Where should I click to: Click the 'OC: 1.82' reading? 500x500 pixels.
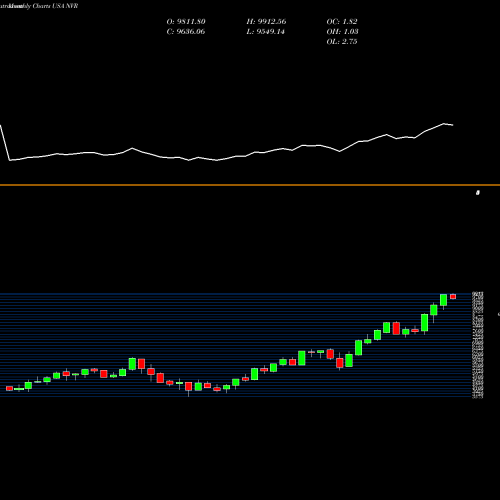(342, 21)
